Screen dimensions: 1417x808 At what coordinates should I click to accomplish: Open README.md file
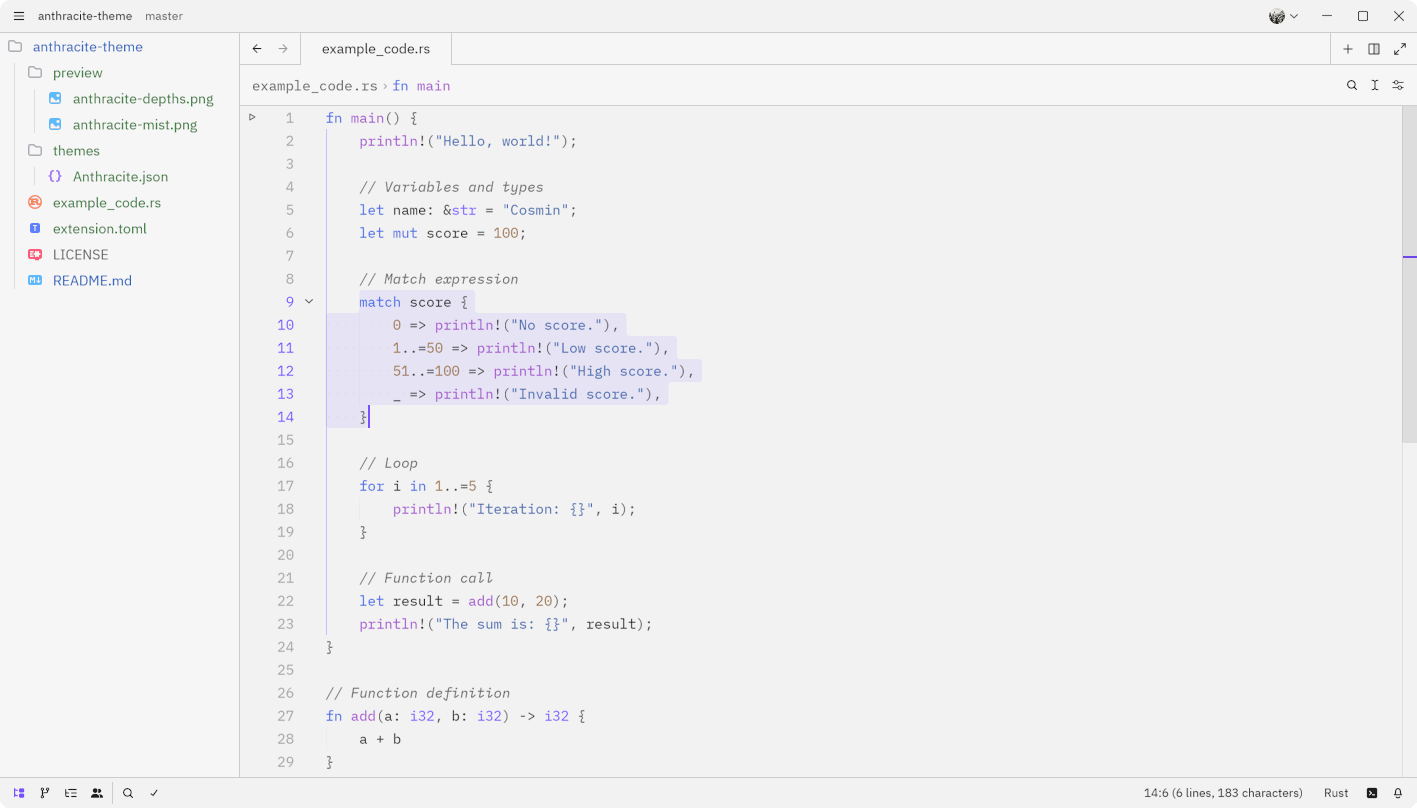coord(92,281)
